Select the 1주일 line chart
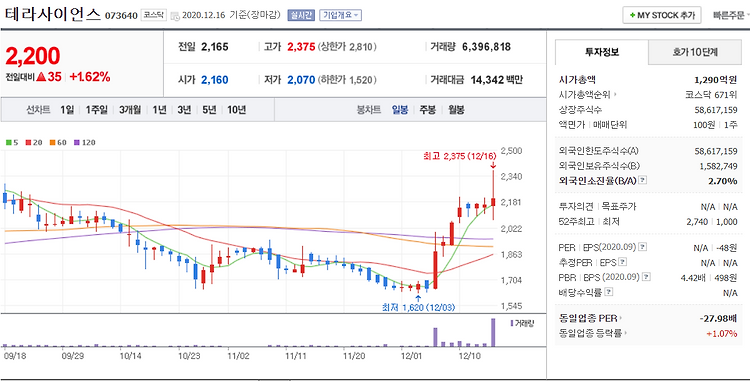This screenshot has height=381, width=750. 97,110
